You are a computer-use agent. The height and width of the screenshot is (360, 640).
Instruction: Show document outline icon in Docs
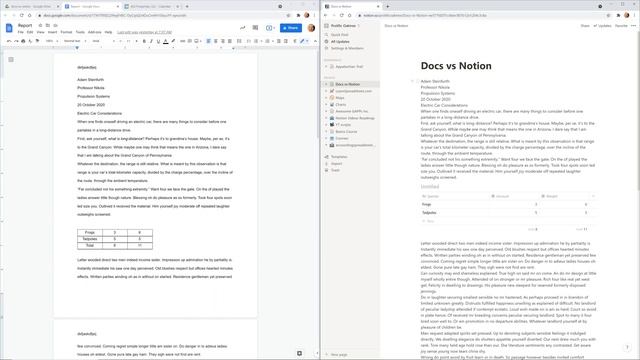click(x=11, y=60)
